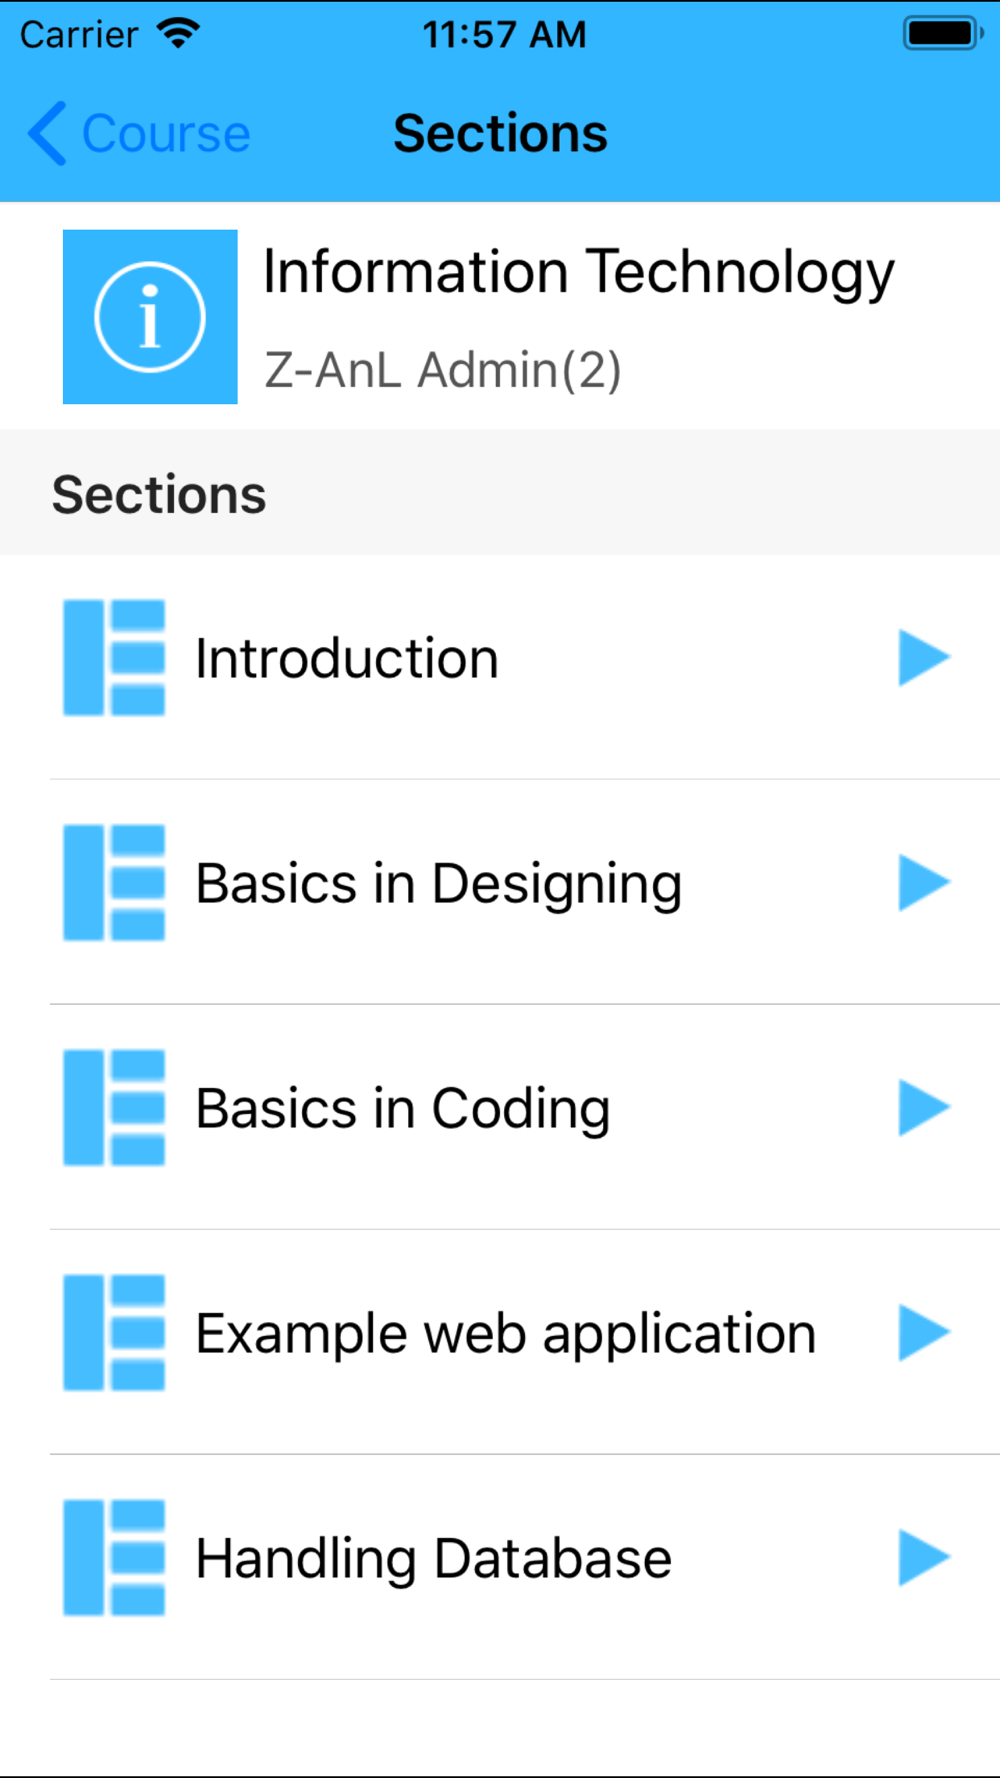Tap the Information Technology course title

578,273
